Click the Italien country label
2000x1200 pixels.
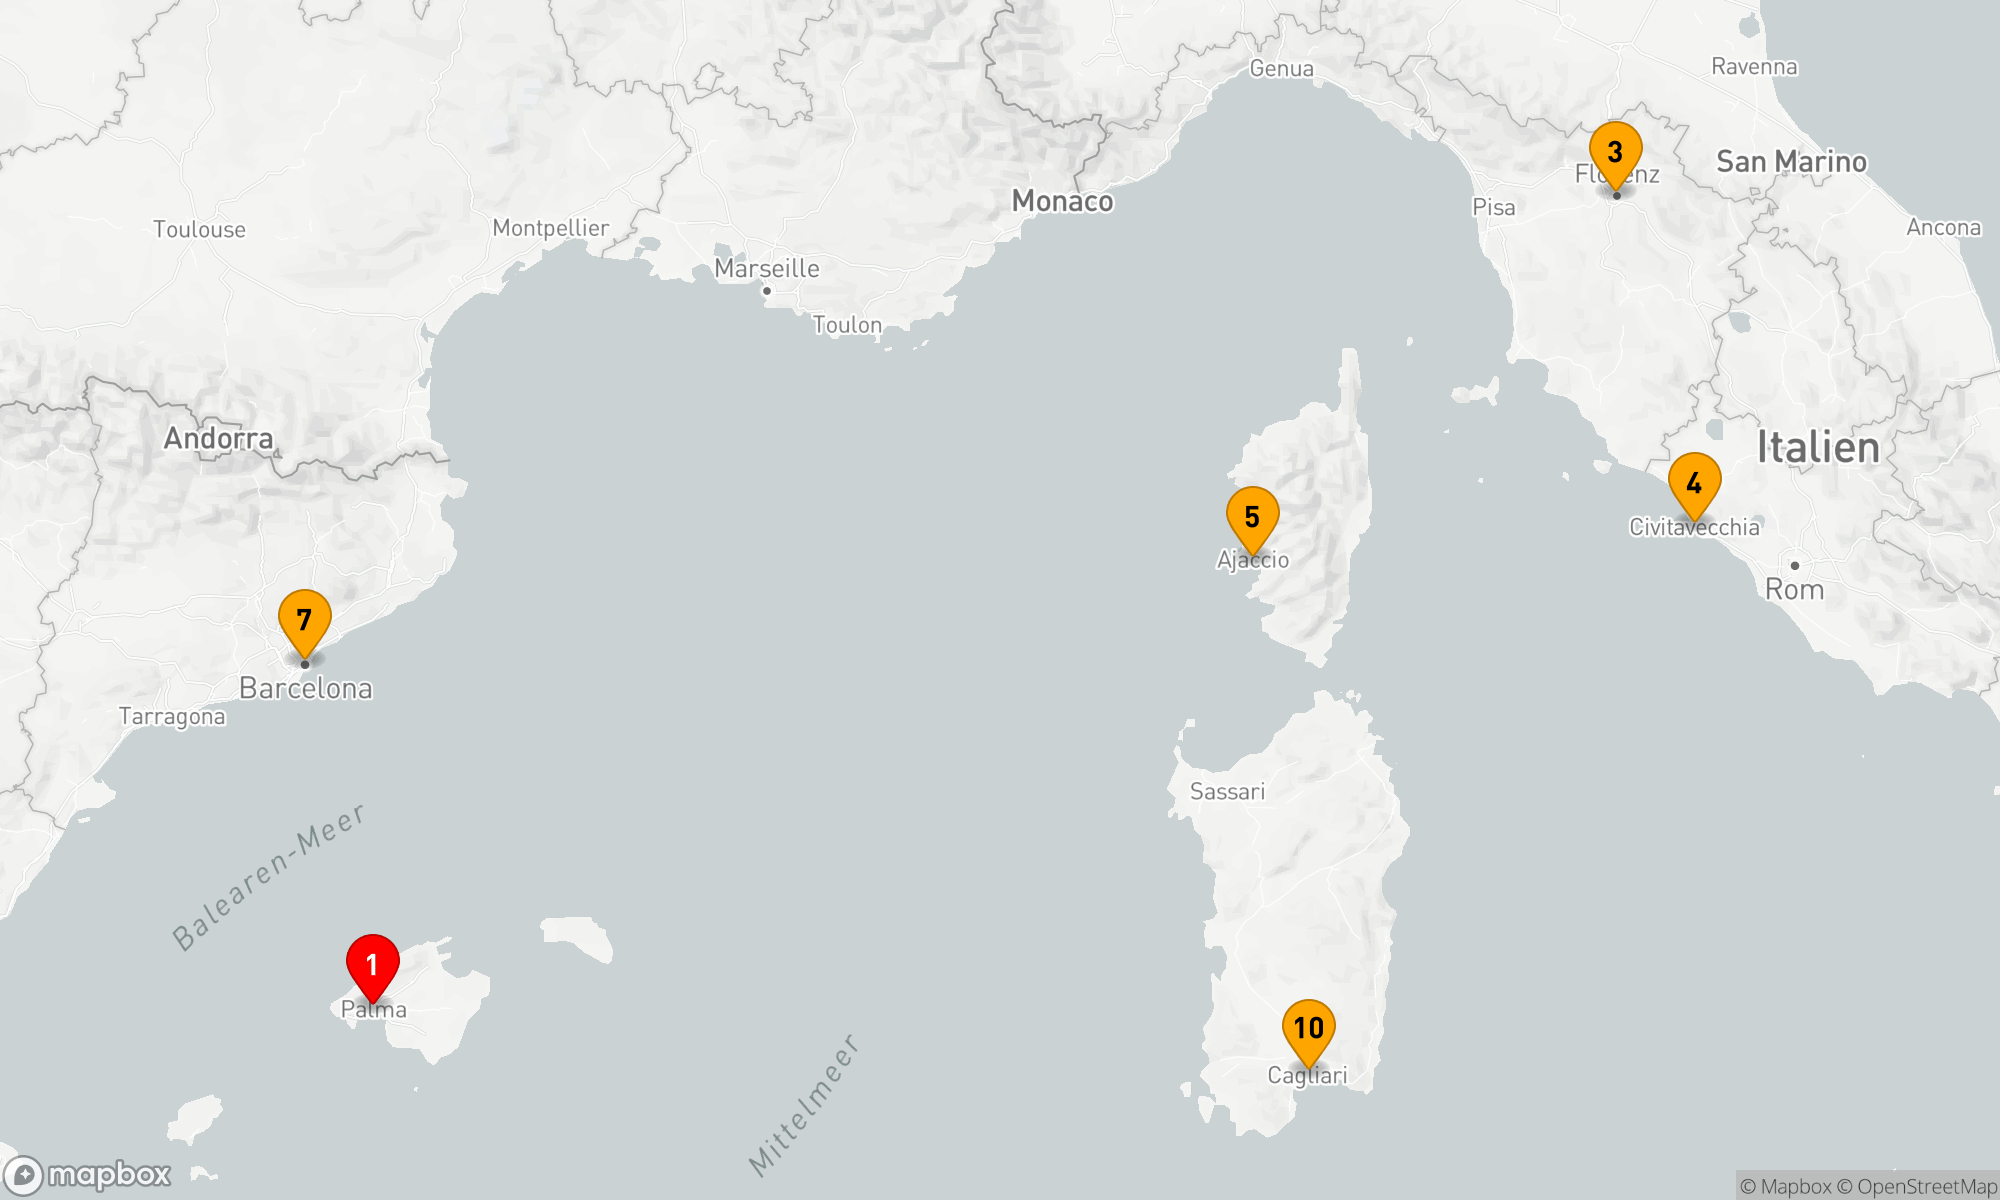[x=1818, y=446]
